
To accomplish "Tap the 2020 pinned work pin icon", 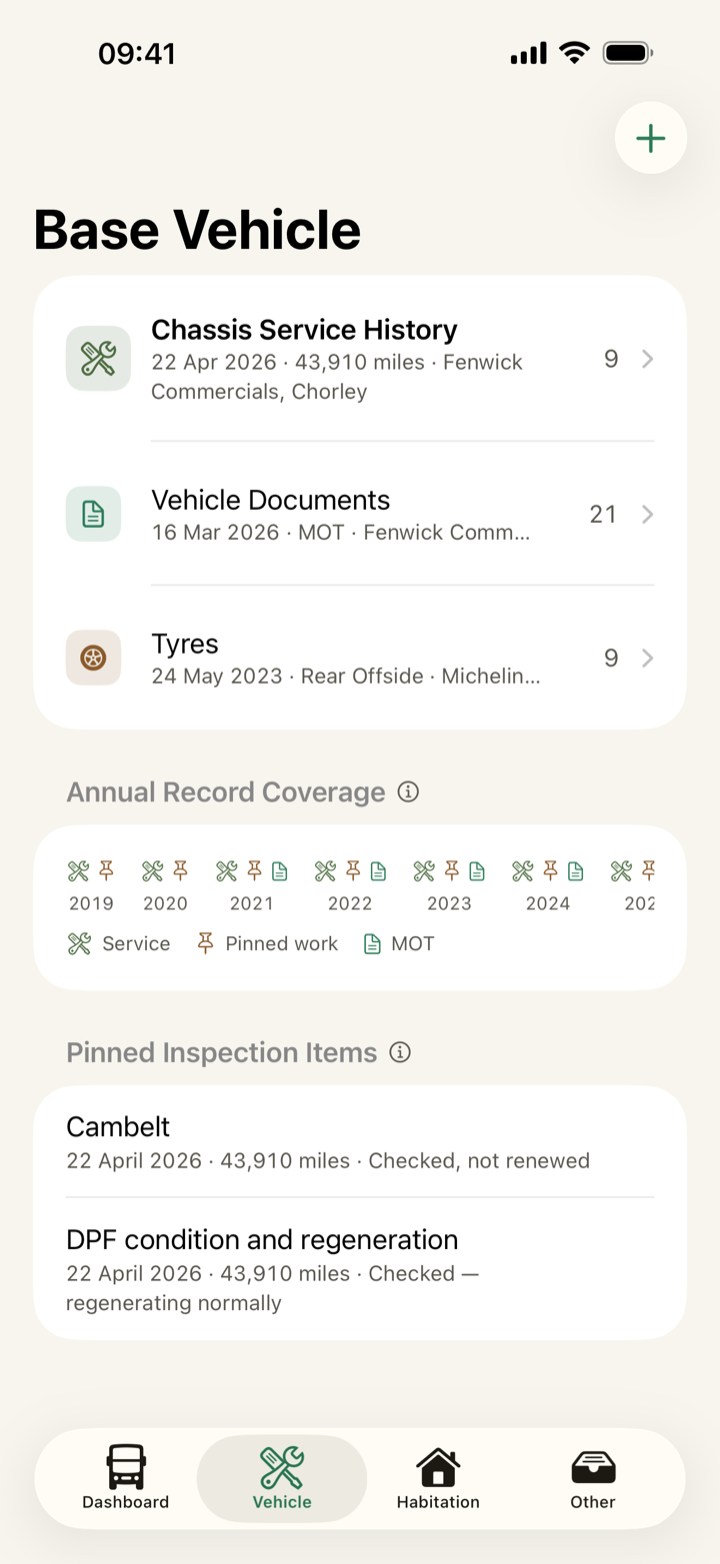I will tap(180, 871).
